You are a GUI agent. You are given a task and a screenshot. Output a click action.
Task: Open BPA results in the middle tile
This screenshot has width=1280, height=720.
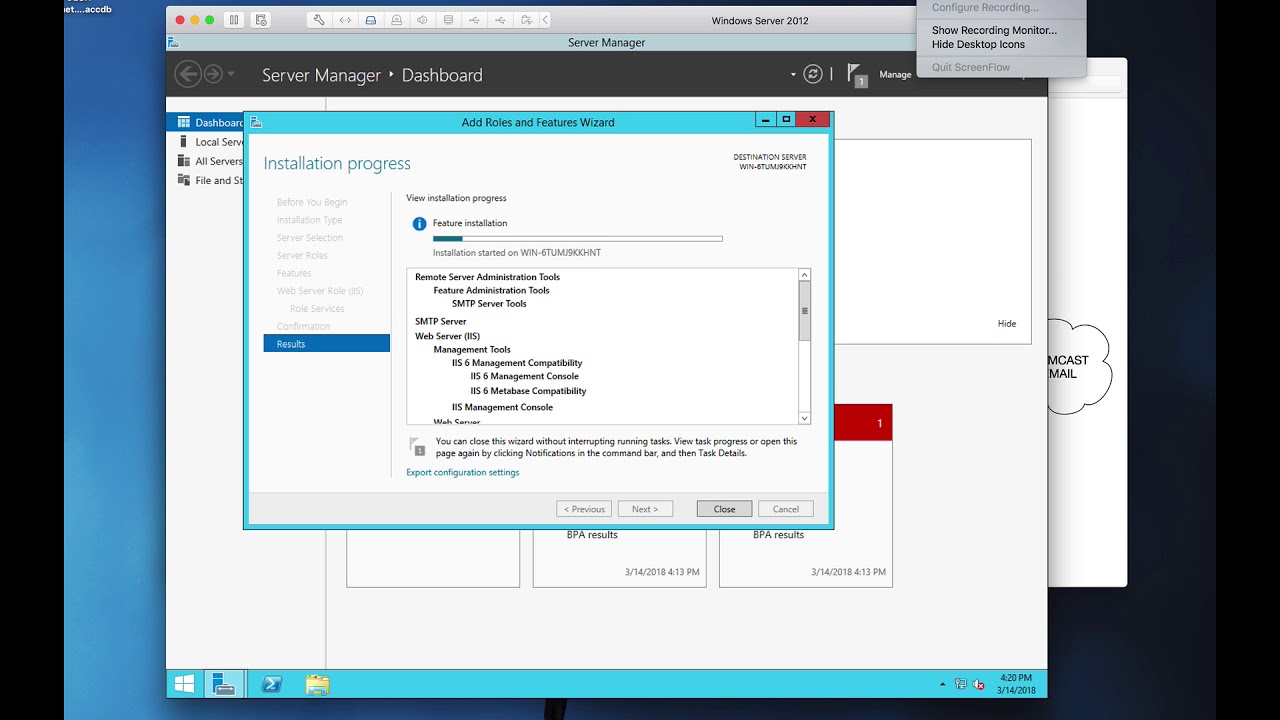pyautogui.click(x=592, y=535)
